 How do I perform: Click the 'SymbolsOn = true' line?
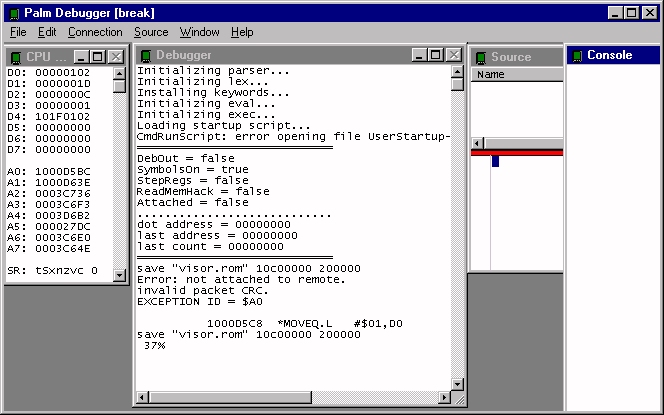coord(193,169)
